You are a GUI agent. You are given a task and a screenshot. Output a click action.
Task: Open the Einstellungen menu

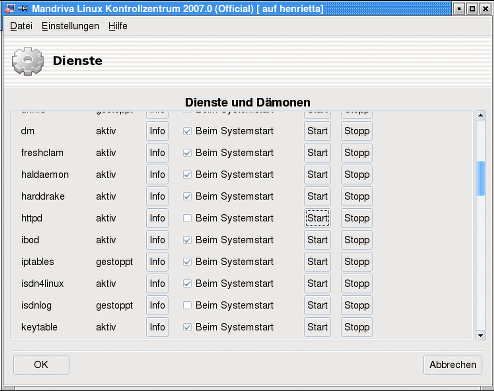coord(70,26)
